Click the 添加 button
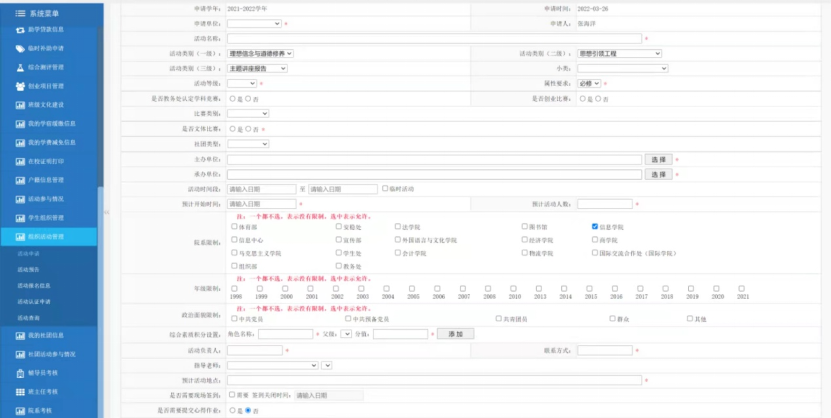The height and width of the screenshot is (418, 831). point(455,333)
